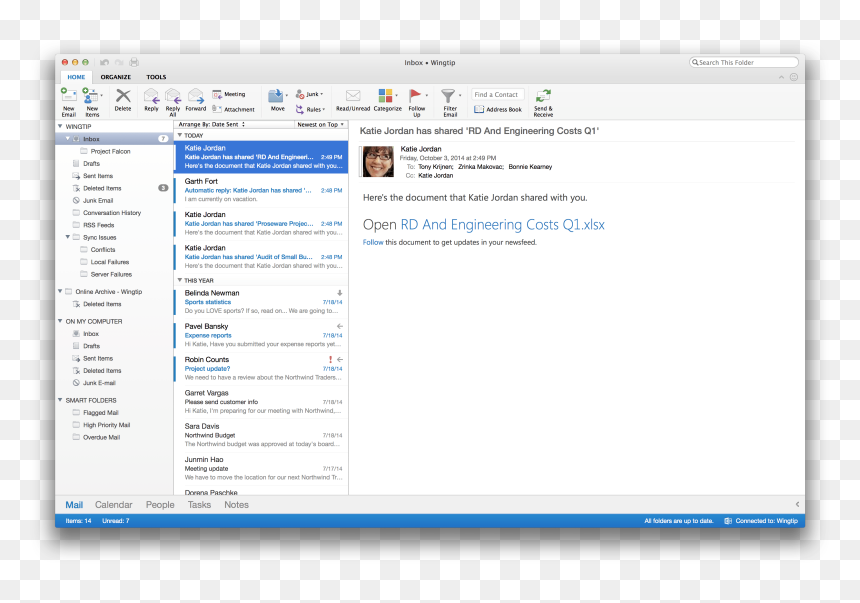Screen dimensions: 860x603
Task: Click the smiley feedback icon
Action: tap(794, 77)
